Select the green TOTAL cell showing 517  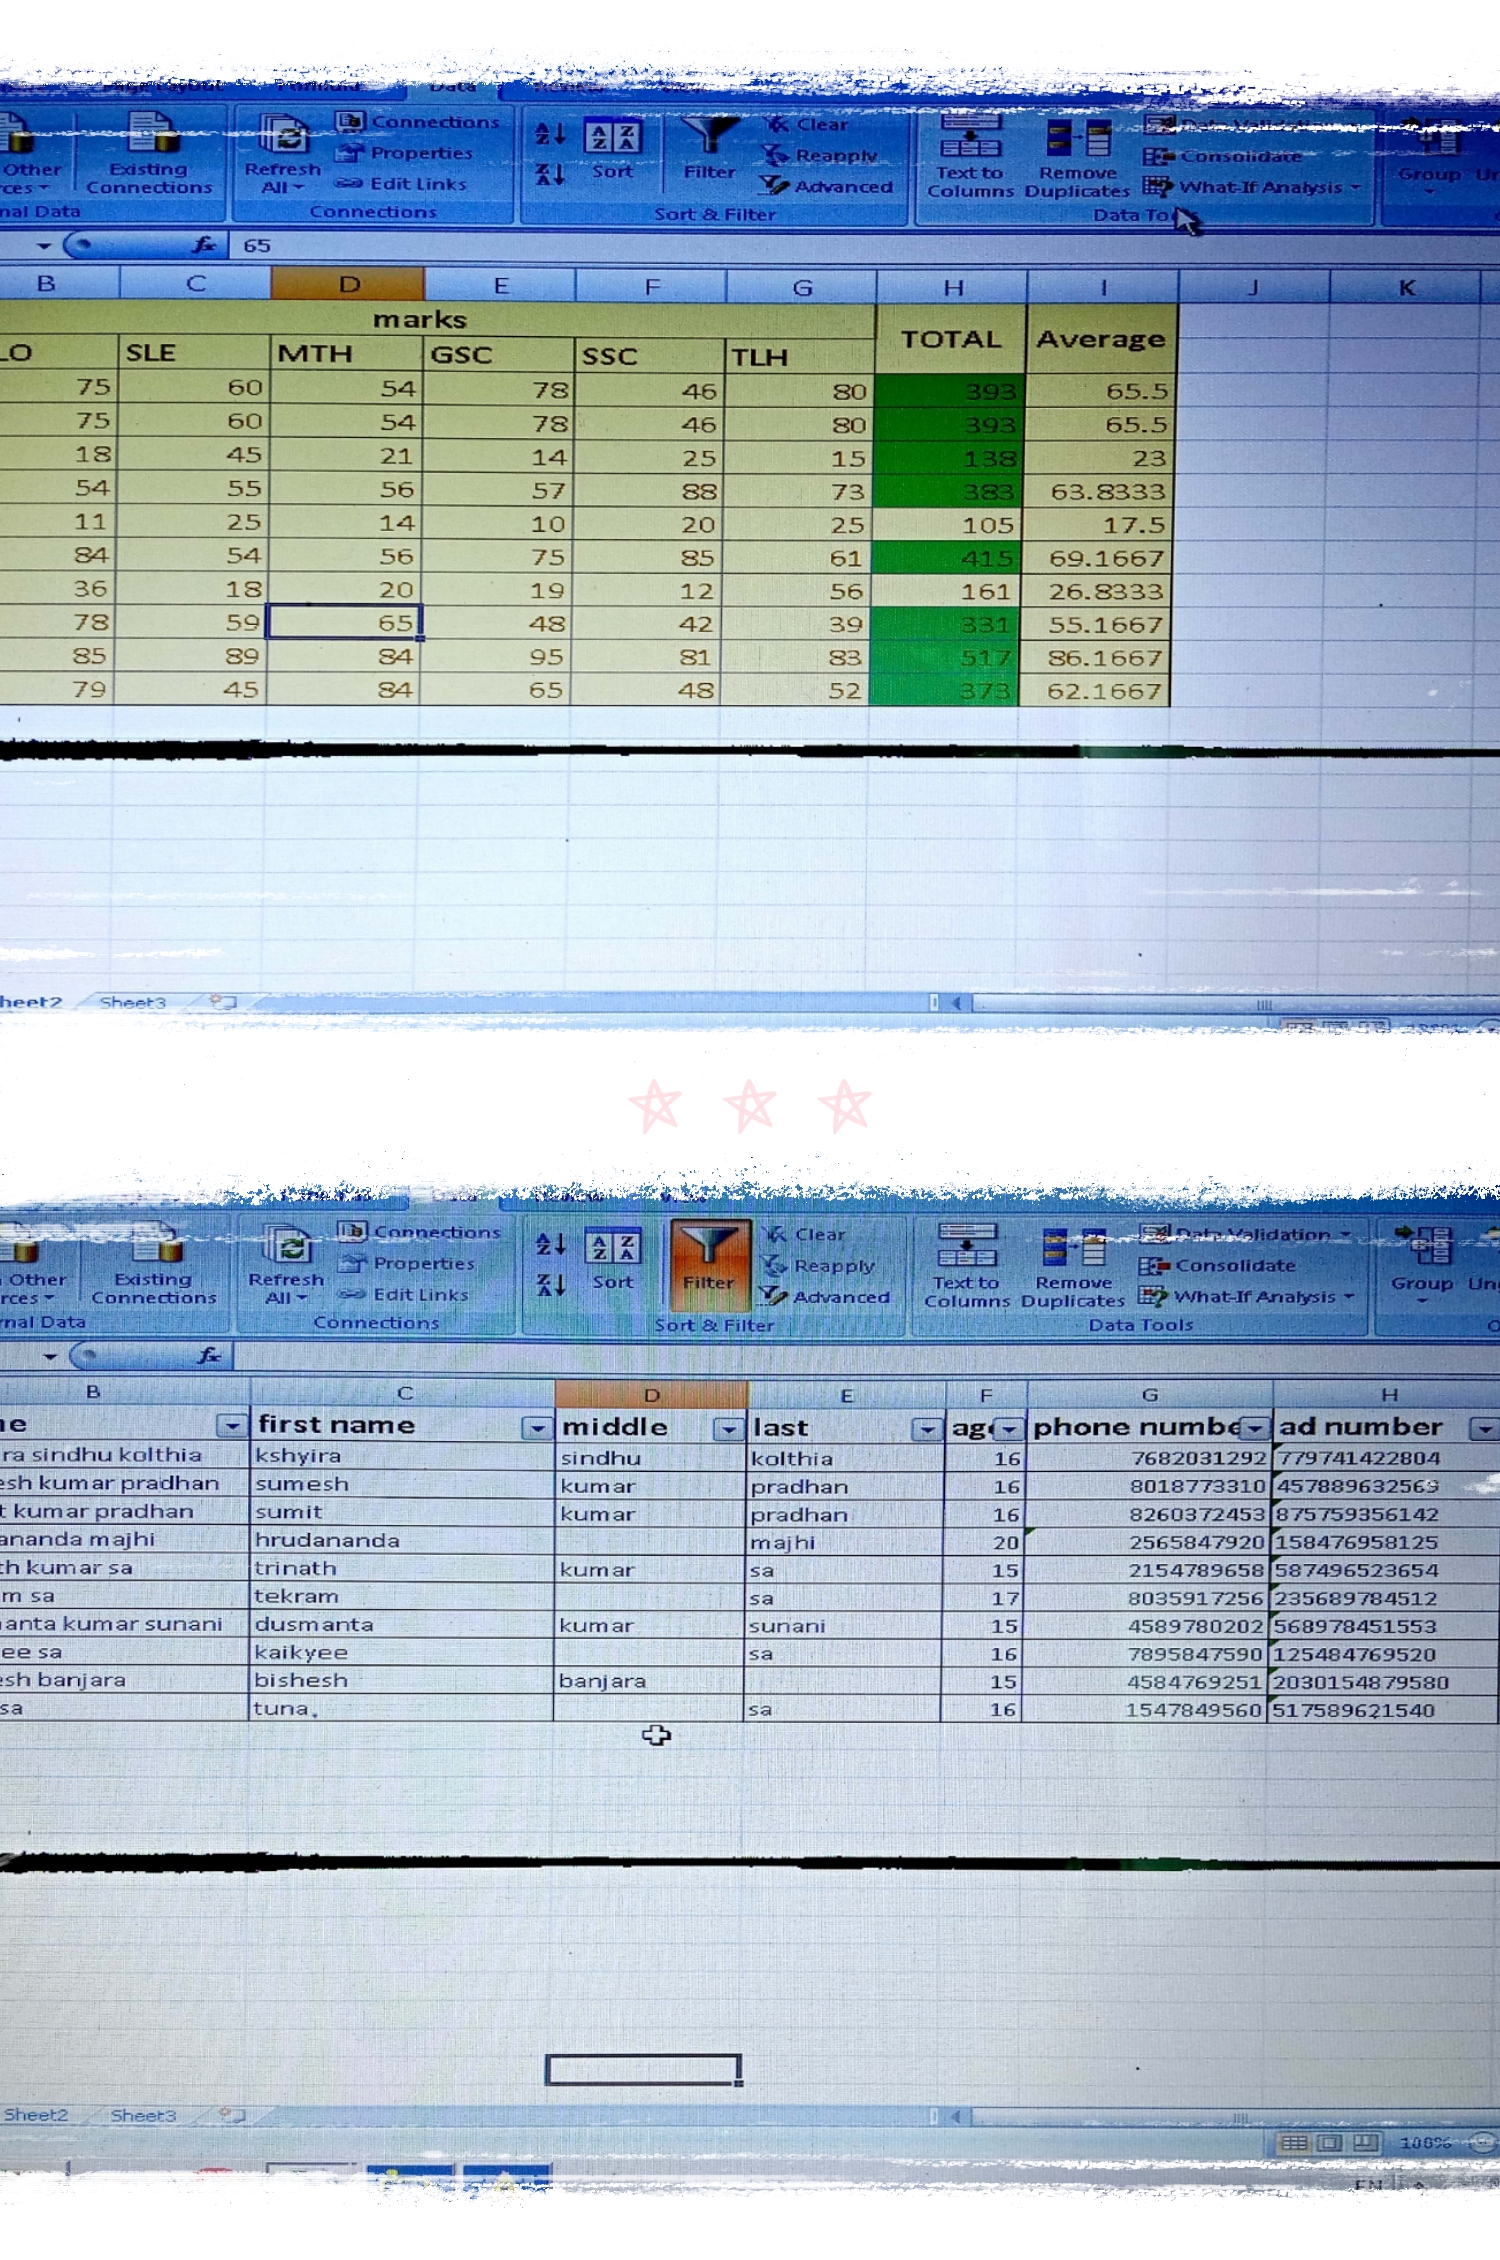point(947,658)
